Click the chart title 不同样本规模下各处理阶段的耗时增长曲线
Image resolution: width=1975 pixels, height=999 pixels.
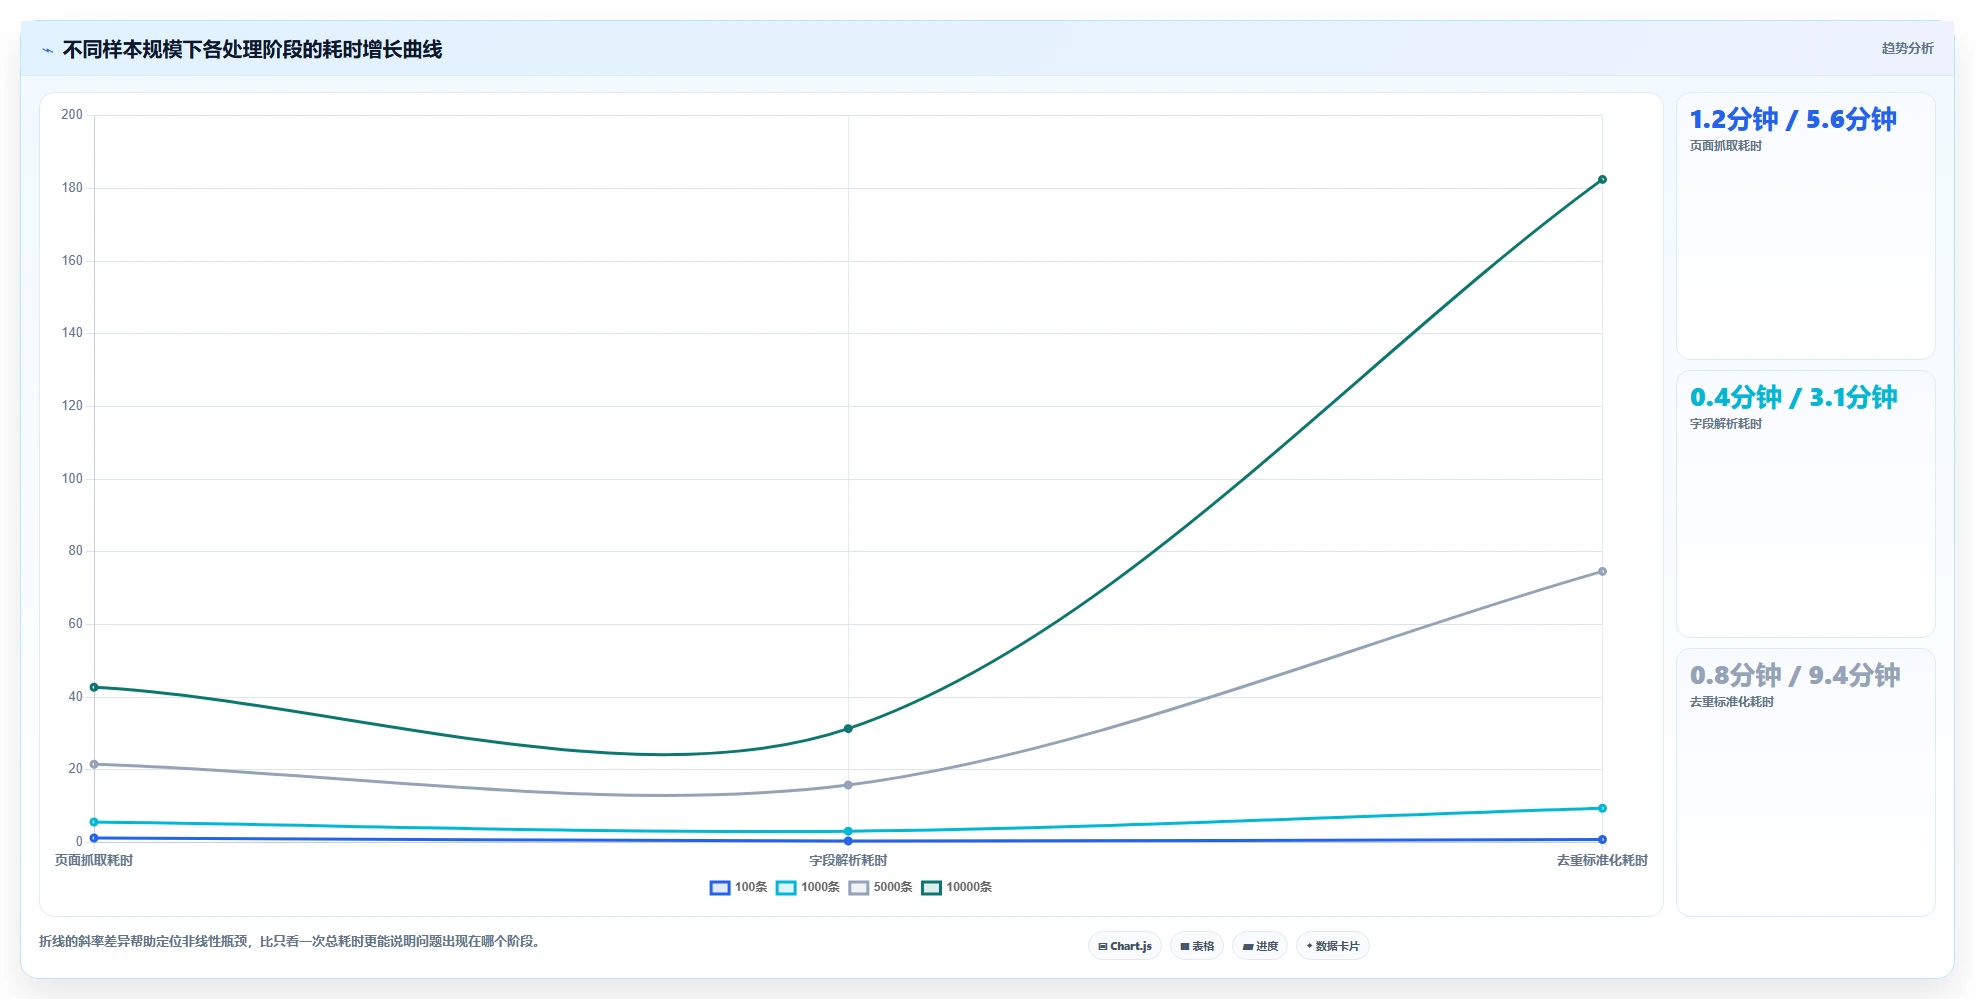(x=252, y=50)
